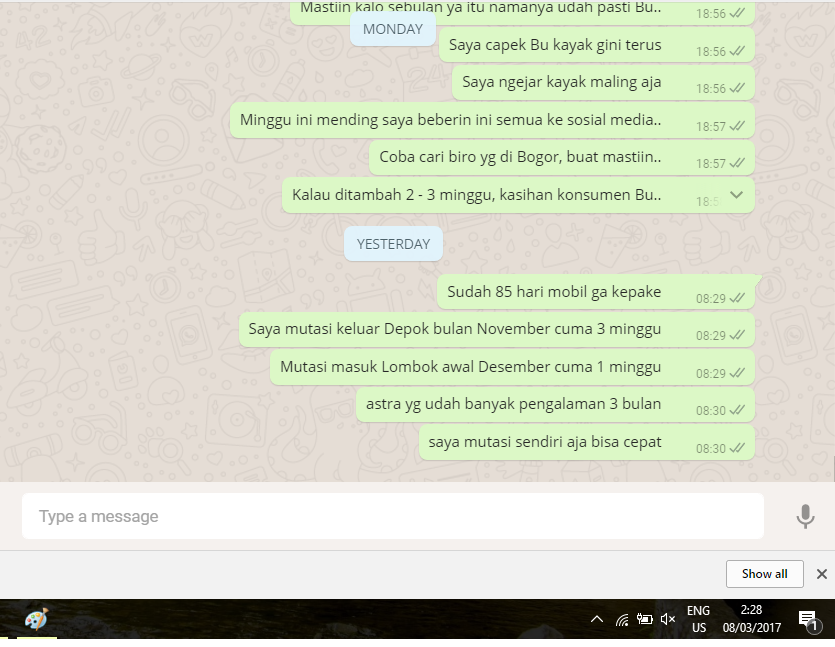
Task: Click the Show all downloads button
Action: click(764, 574)
